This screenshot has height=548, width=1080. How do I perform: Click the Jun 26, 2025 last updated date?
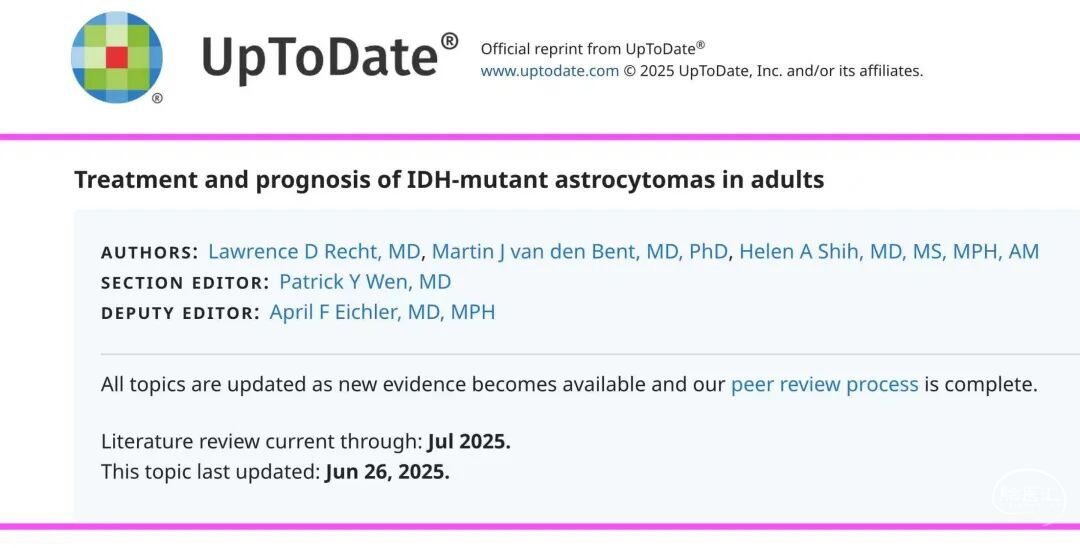[387, 472]
